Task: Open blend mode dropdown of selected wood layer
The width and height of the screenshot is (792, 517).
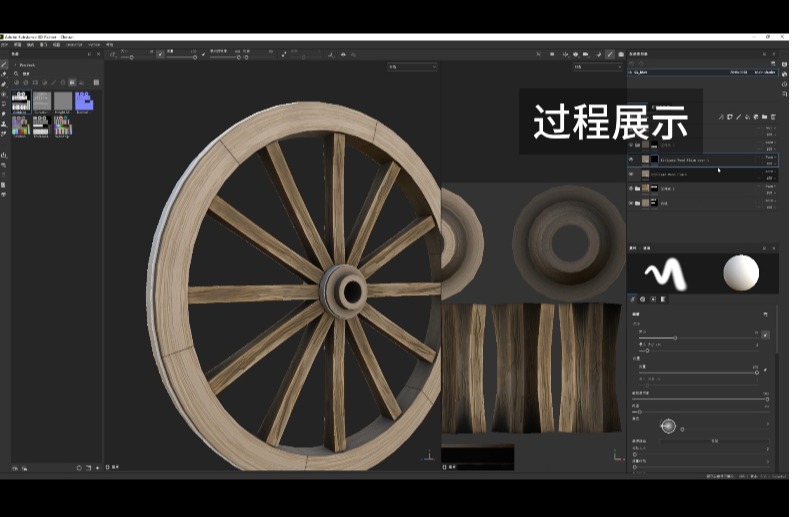Action: click(769, 157)
